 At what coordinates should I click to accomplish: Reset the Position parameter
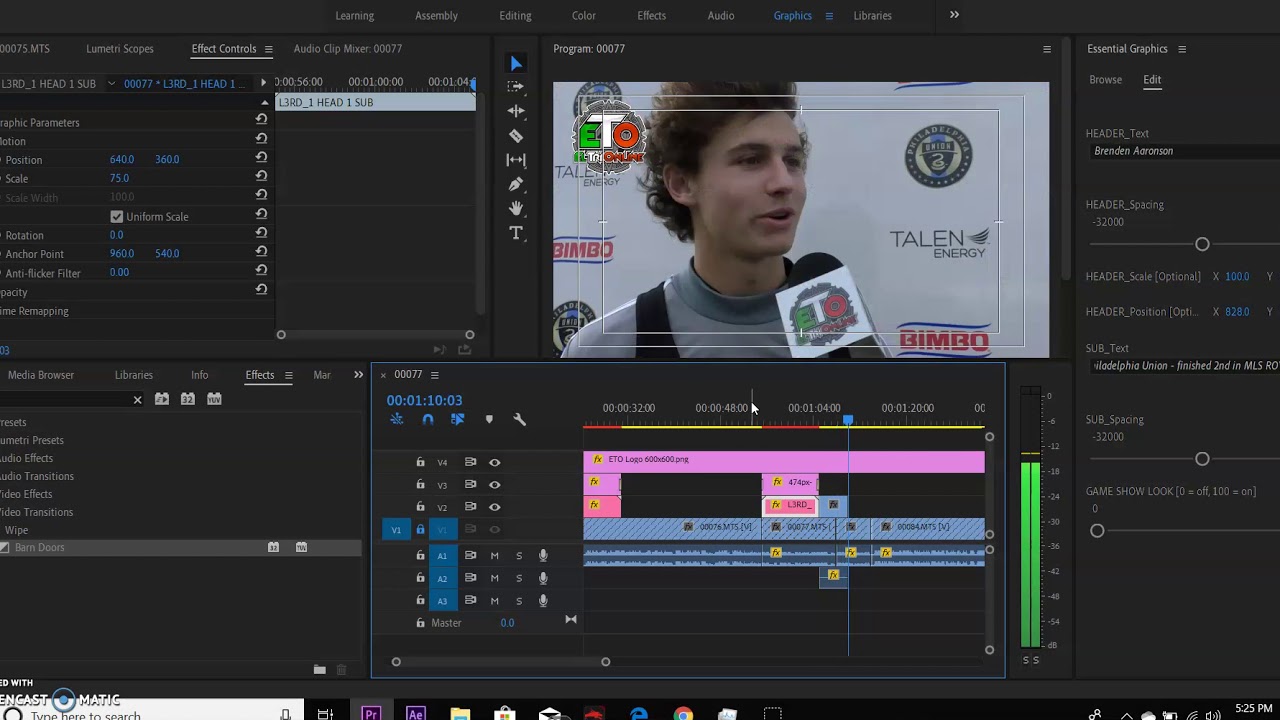(x=261, y=159)
